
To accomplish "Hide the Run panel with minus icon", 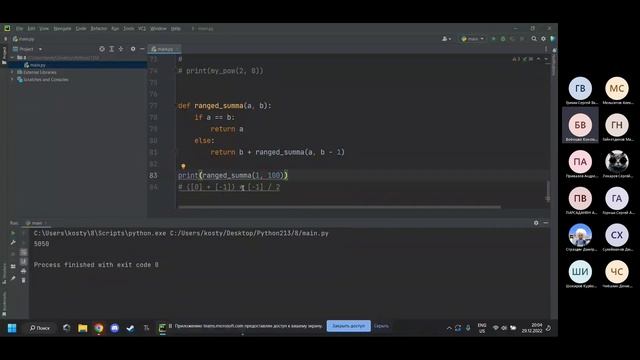I will (546, 223).
